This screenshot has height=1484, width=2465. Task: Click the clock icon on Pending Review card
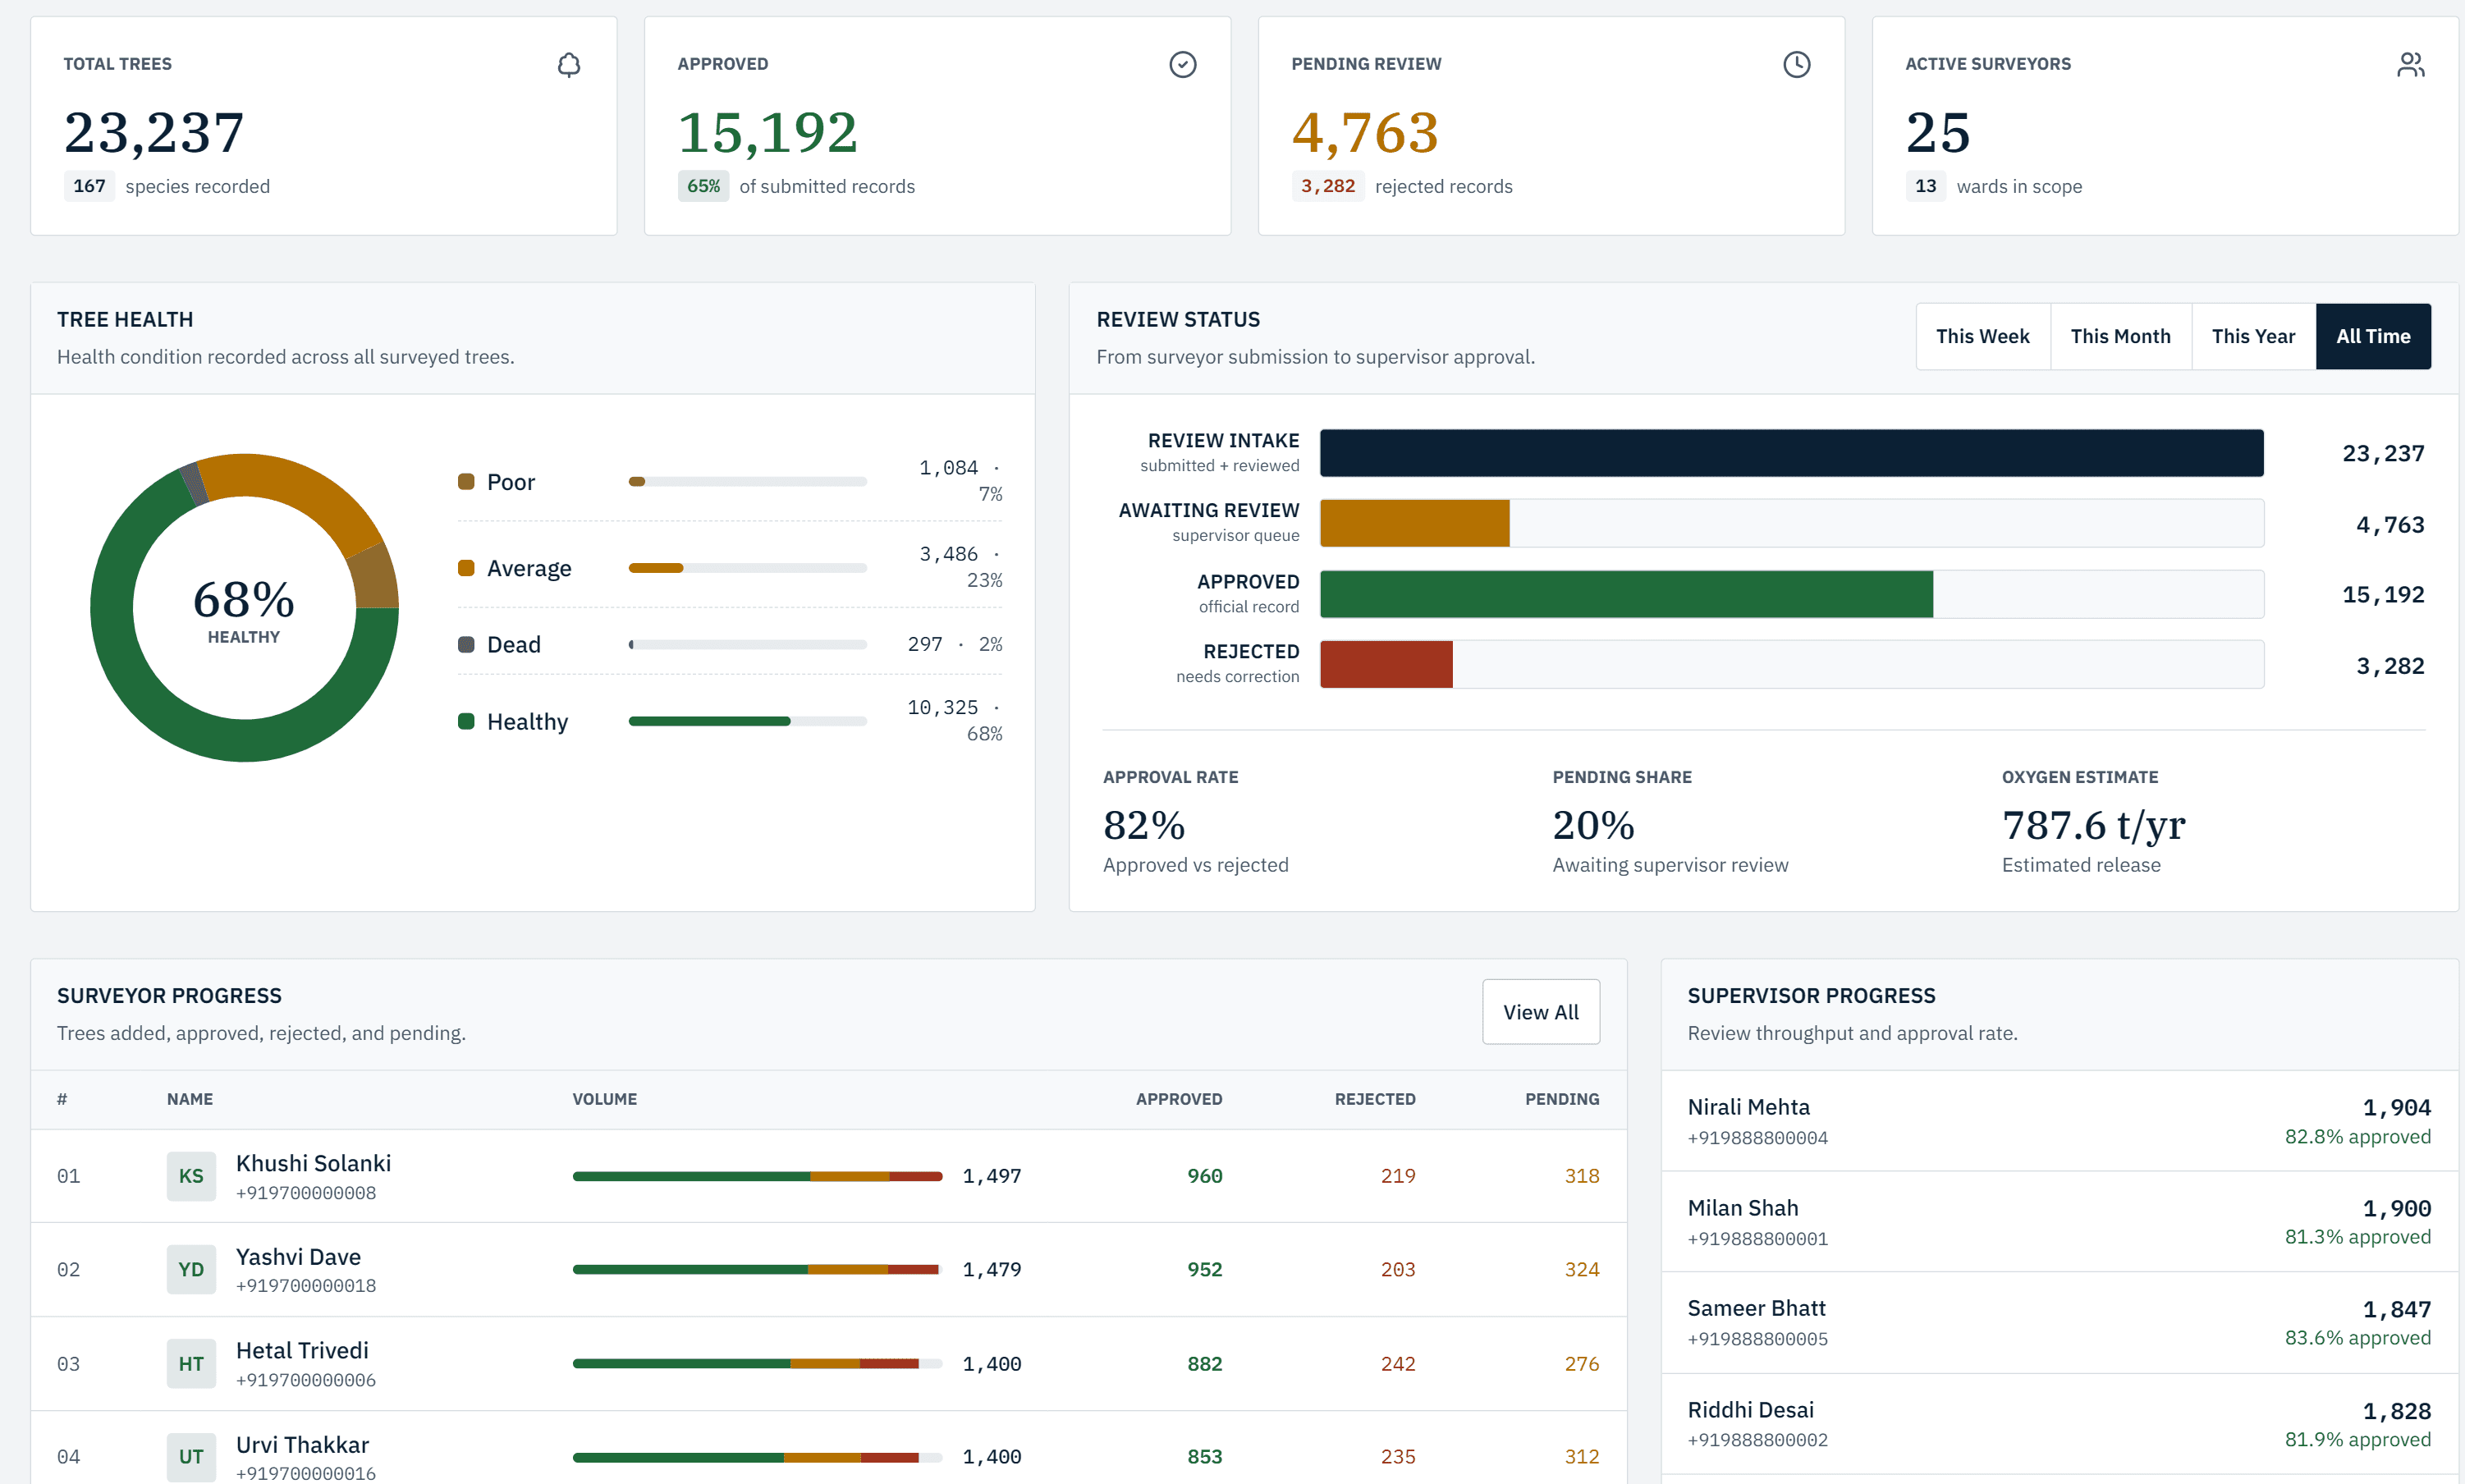tap(1797, 65)
